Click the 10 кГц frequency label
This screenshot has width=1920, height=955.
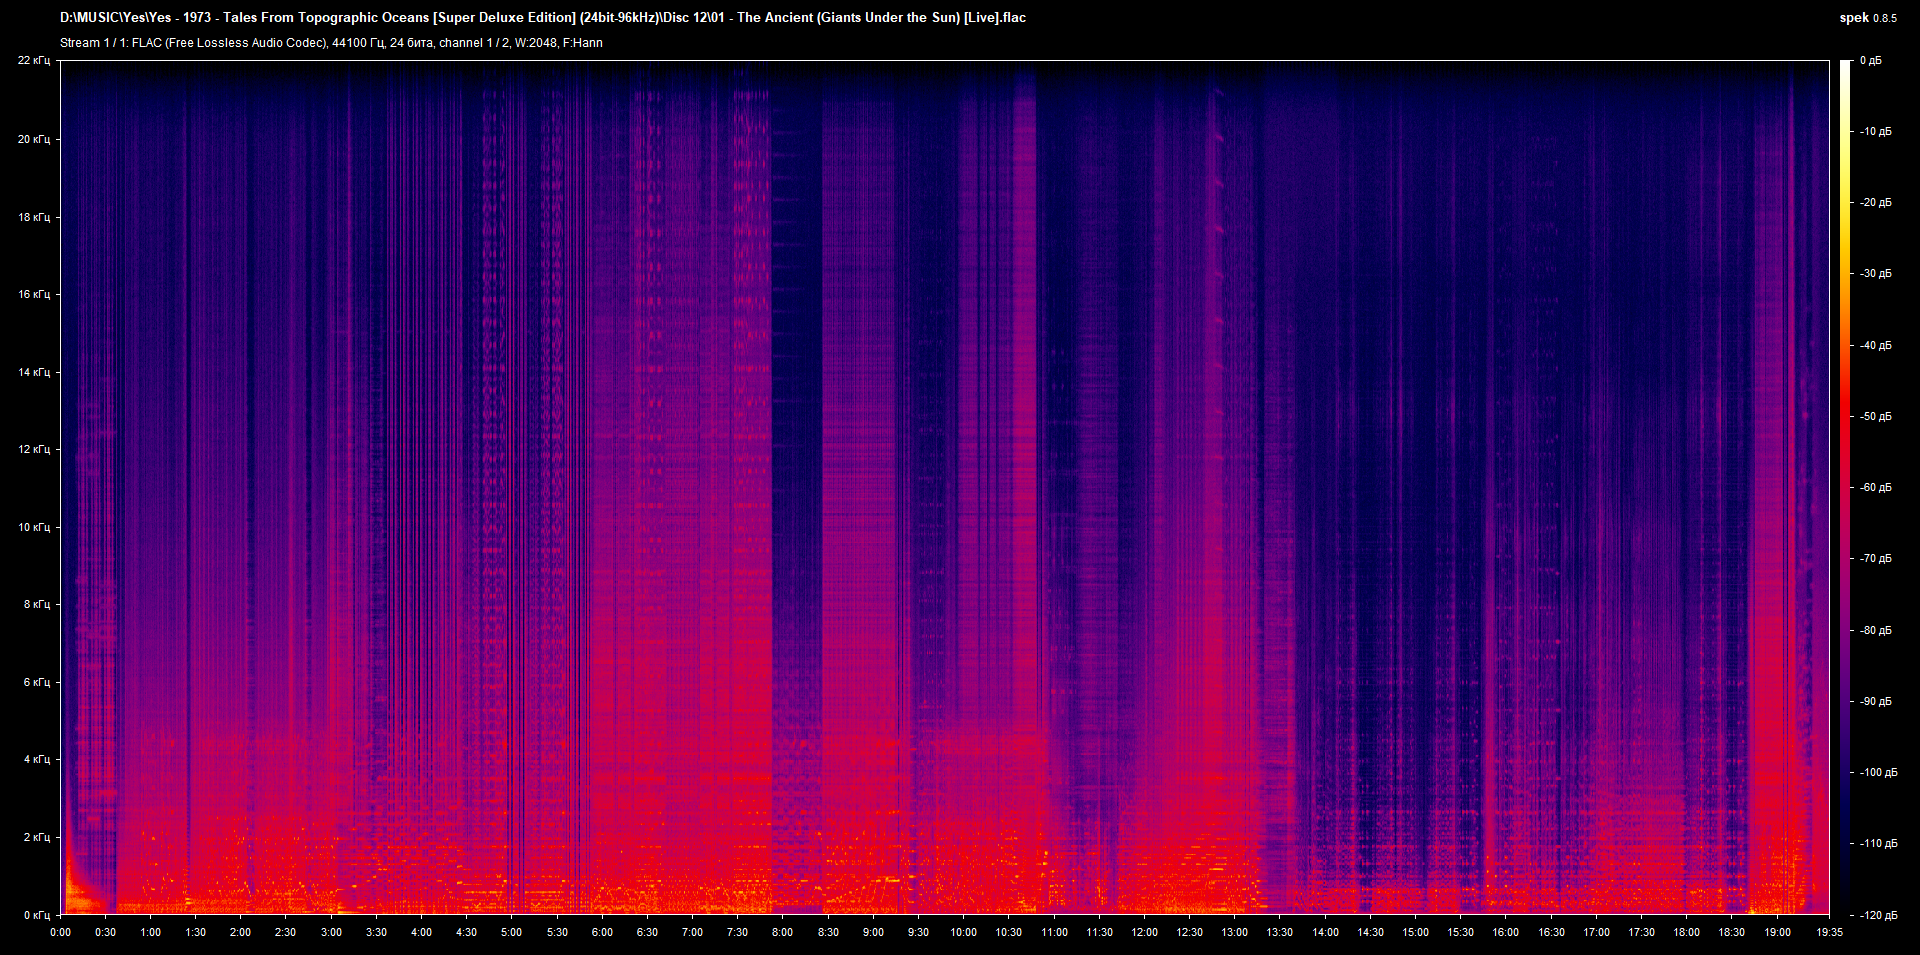click(x=34, y=527)
